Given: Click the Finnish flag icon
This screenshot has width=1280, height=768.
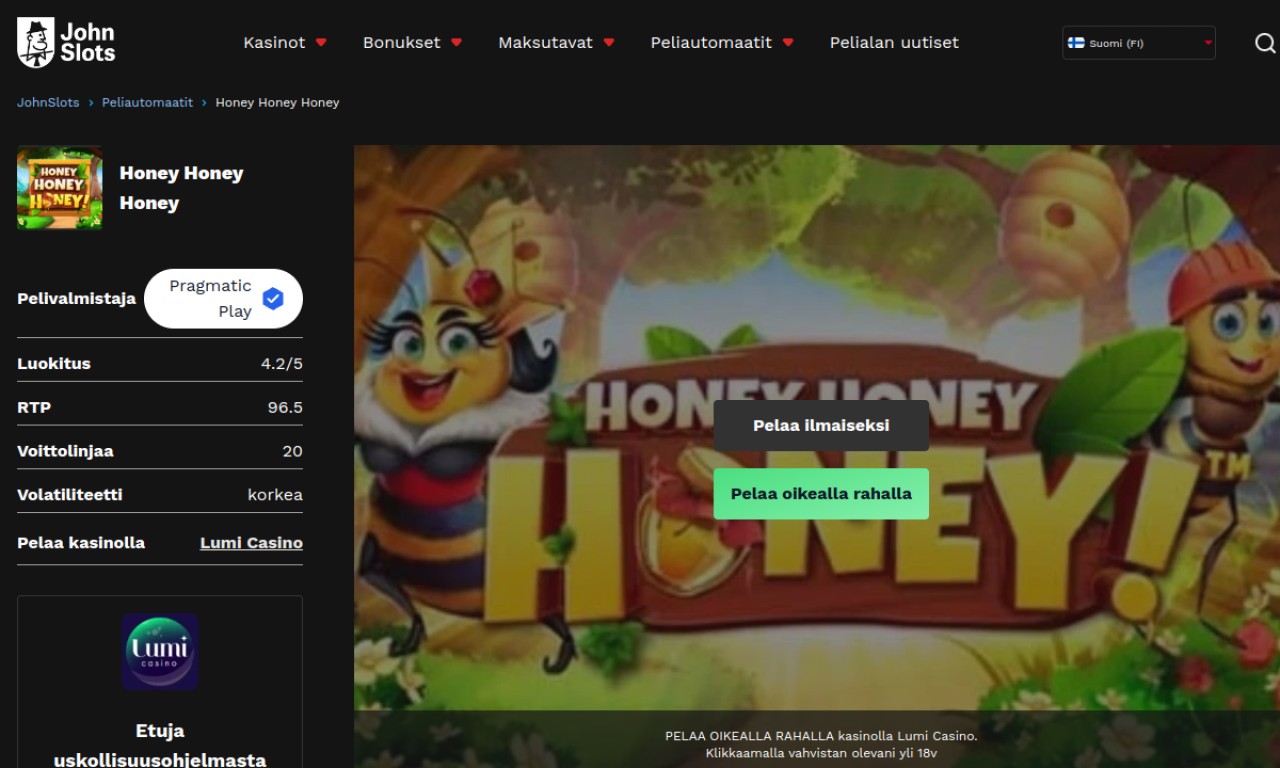Looking at the screenshot, I should coord(1076,43).
